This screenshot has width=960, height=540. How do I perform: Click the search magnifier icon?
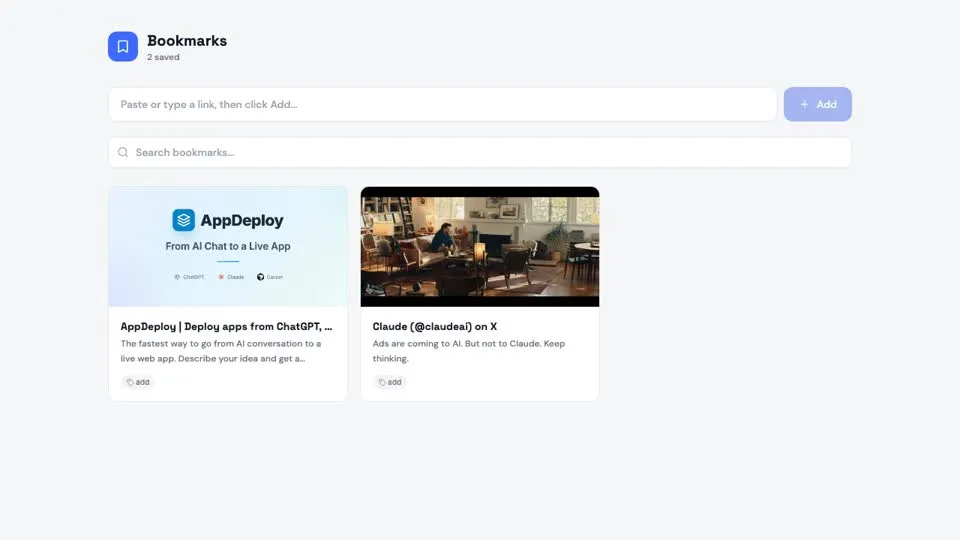(123, 152)
